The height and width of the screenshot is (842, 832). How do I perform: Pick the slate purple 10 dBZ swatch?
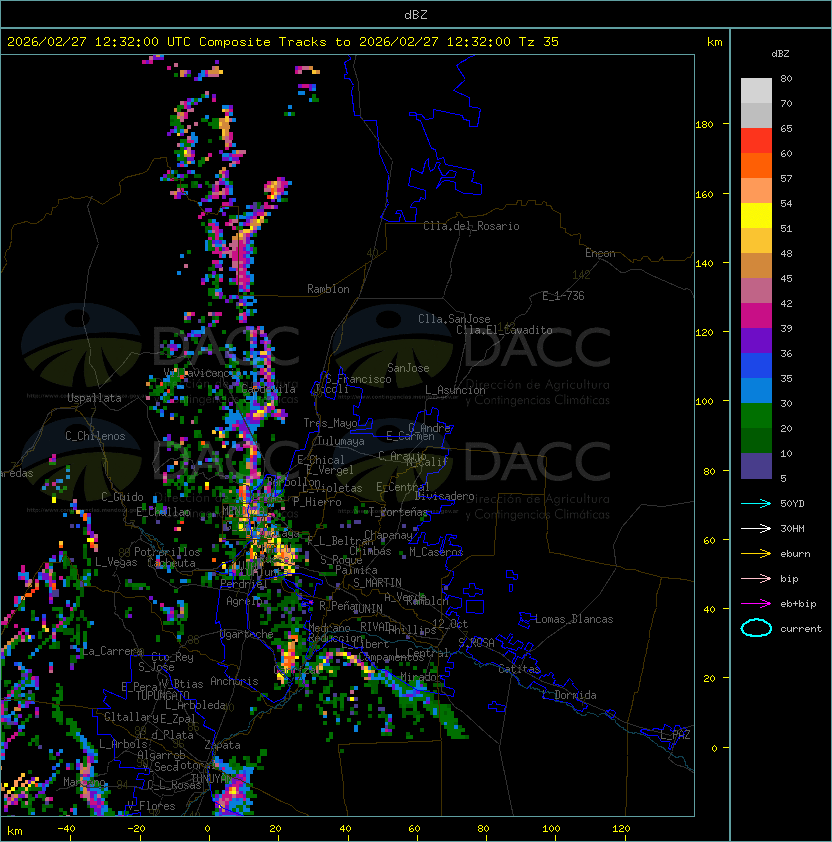pyautogui.click(x=756, y=466)
